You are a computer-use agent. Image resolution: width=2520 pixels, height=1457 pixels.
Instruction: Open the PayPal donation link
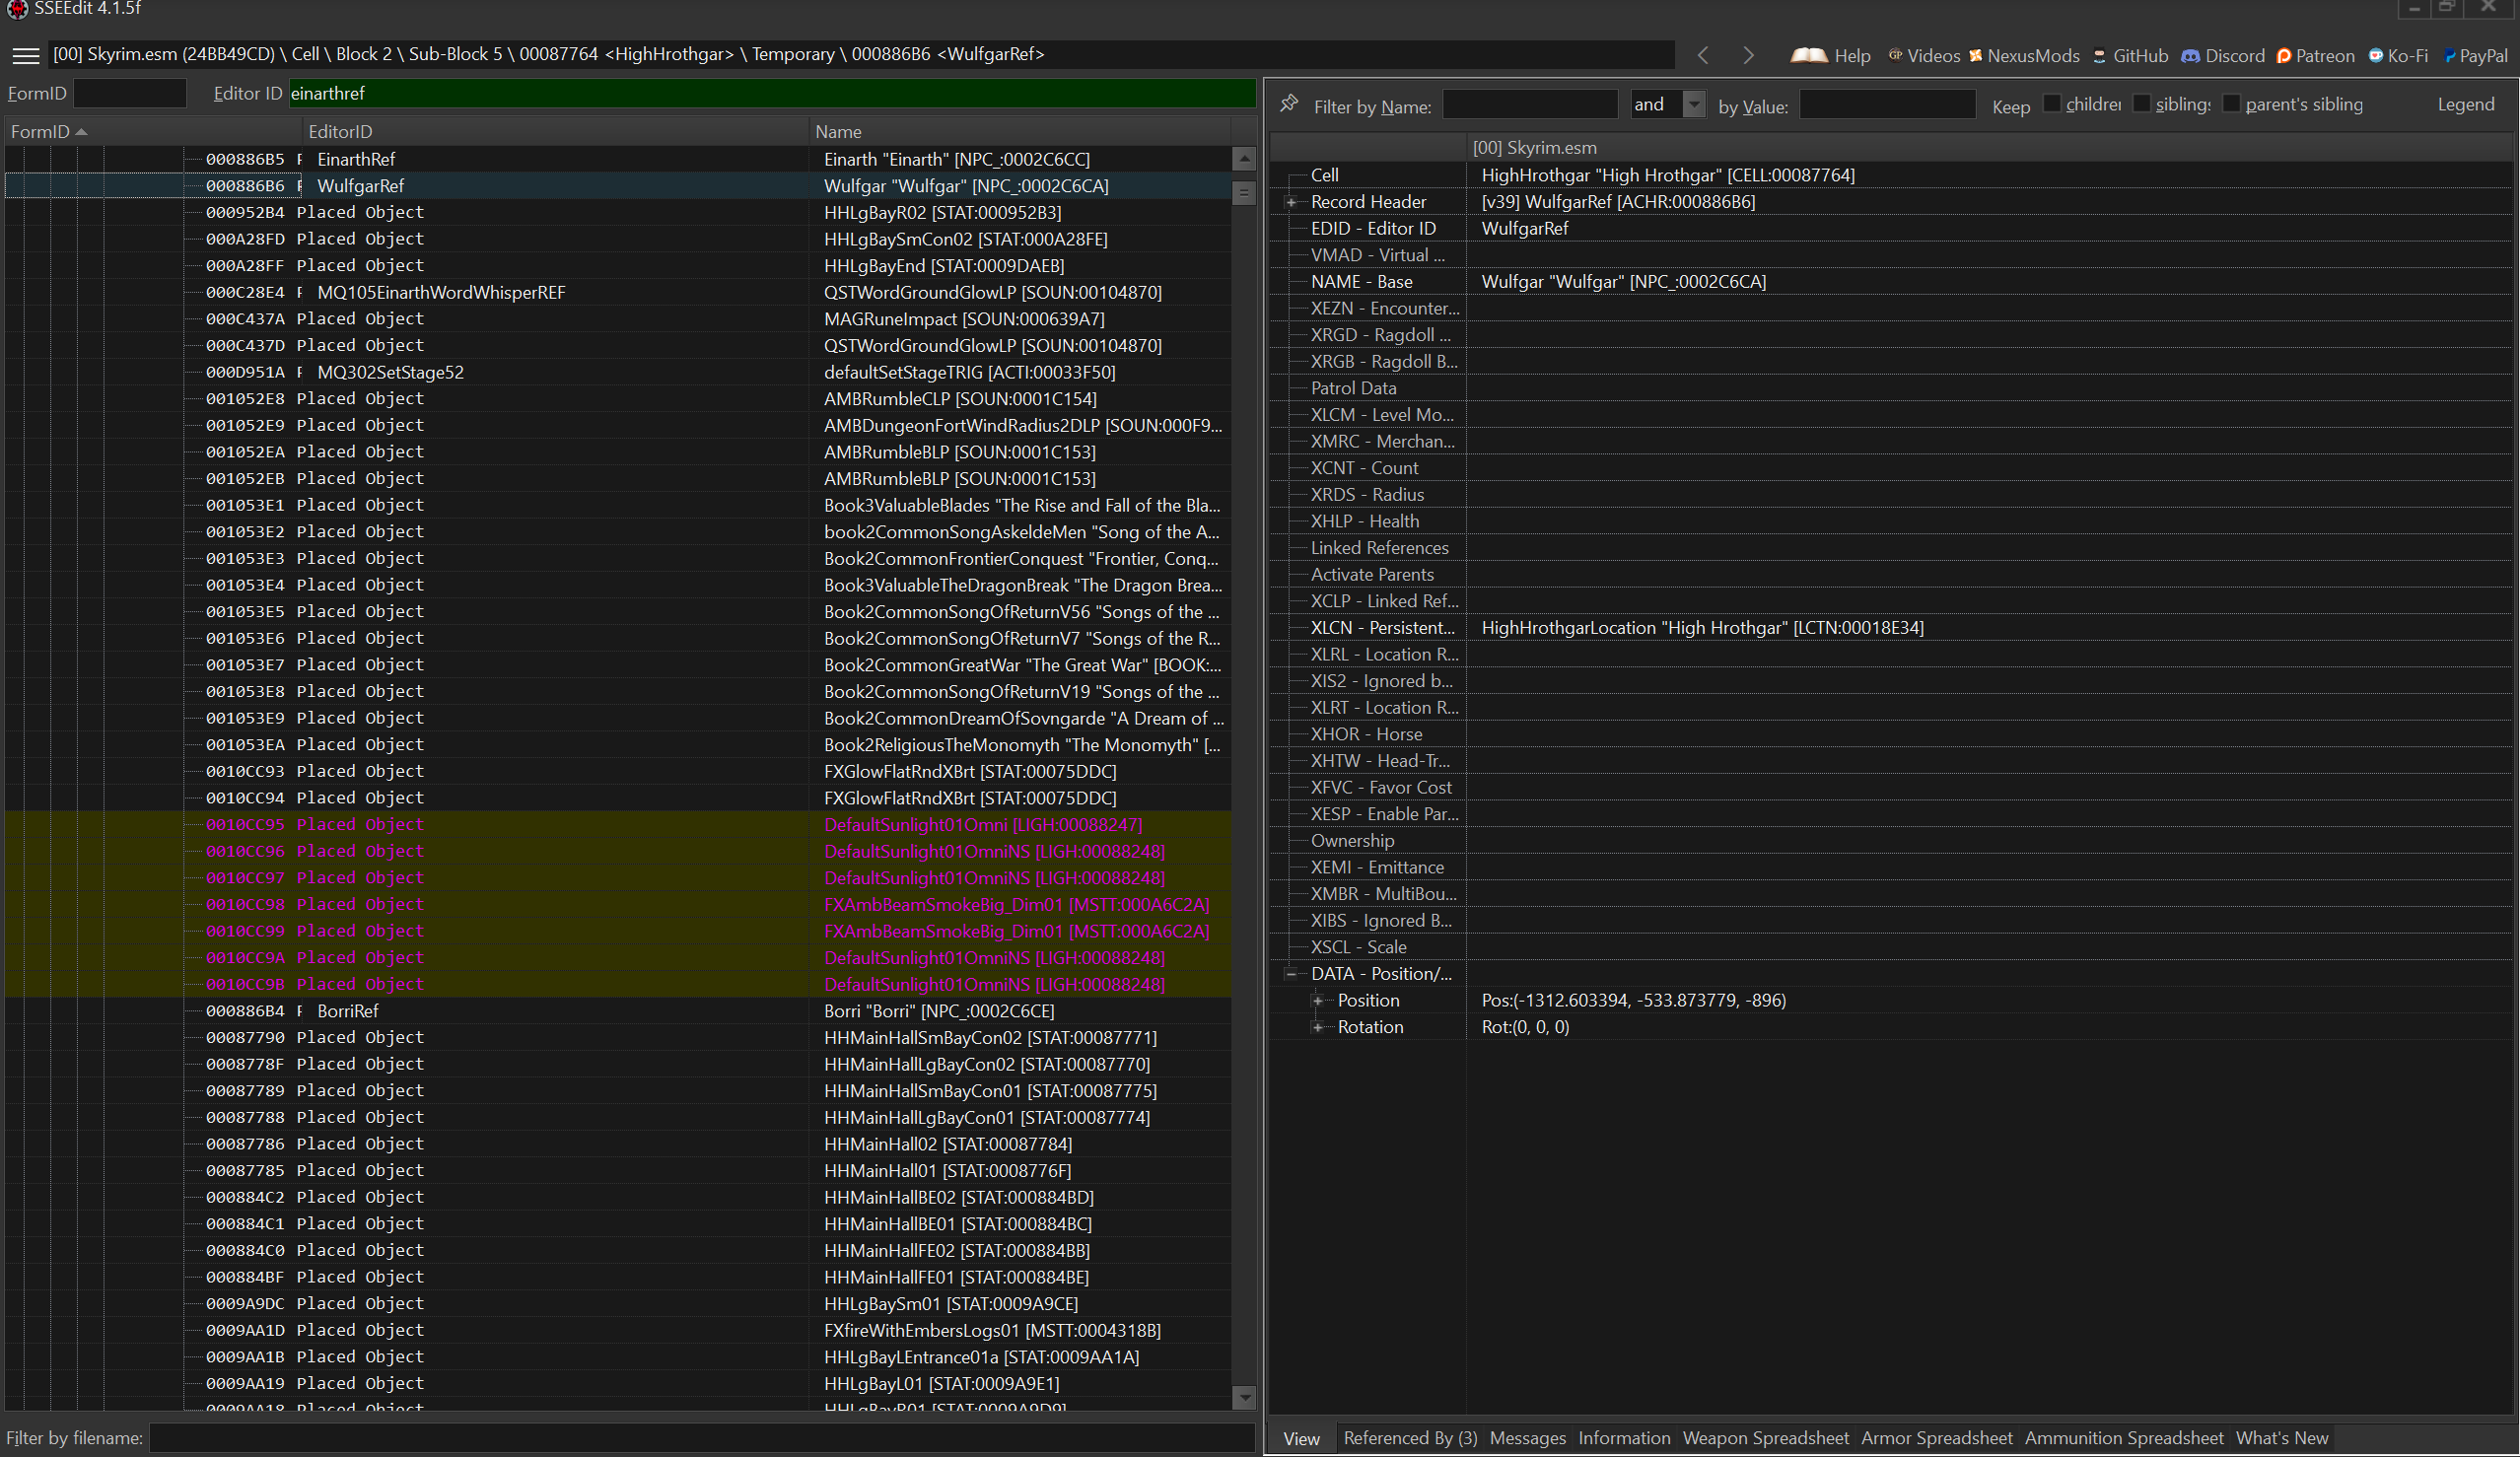coord(2475,55)
